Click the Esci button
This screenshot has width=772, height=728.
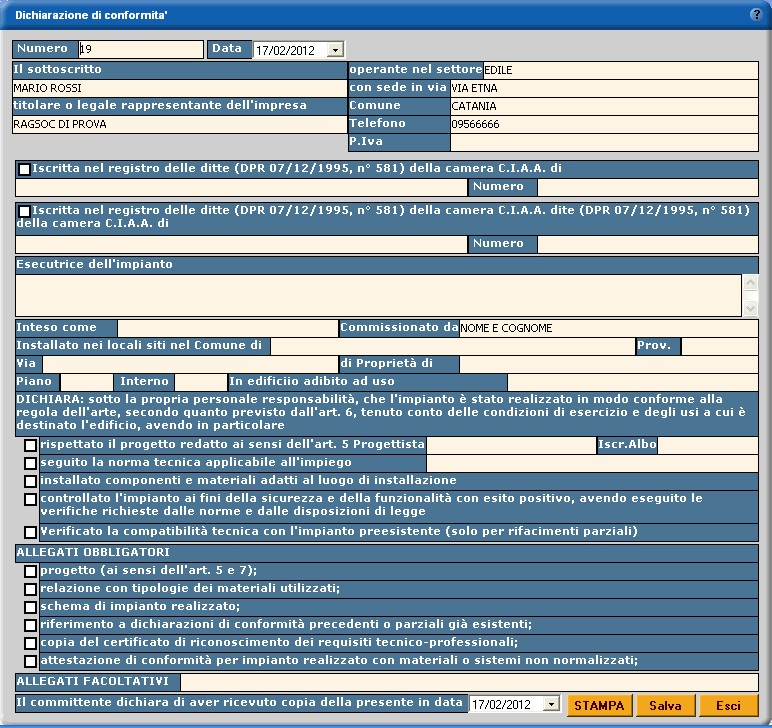(x=728, y=706)
